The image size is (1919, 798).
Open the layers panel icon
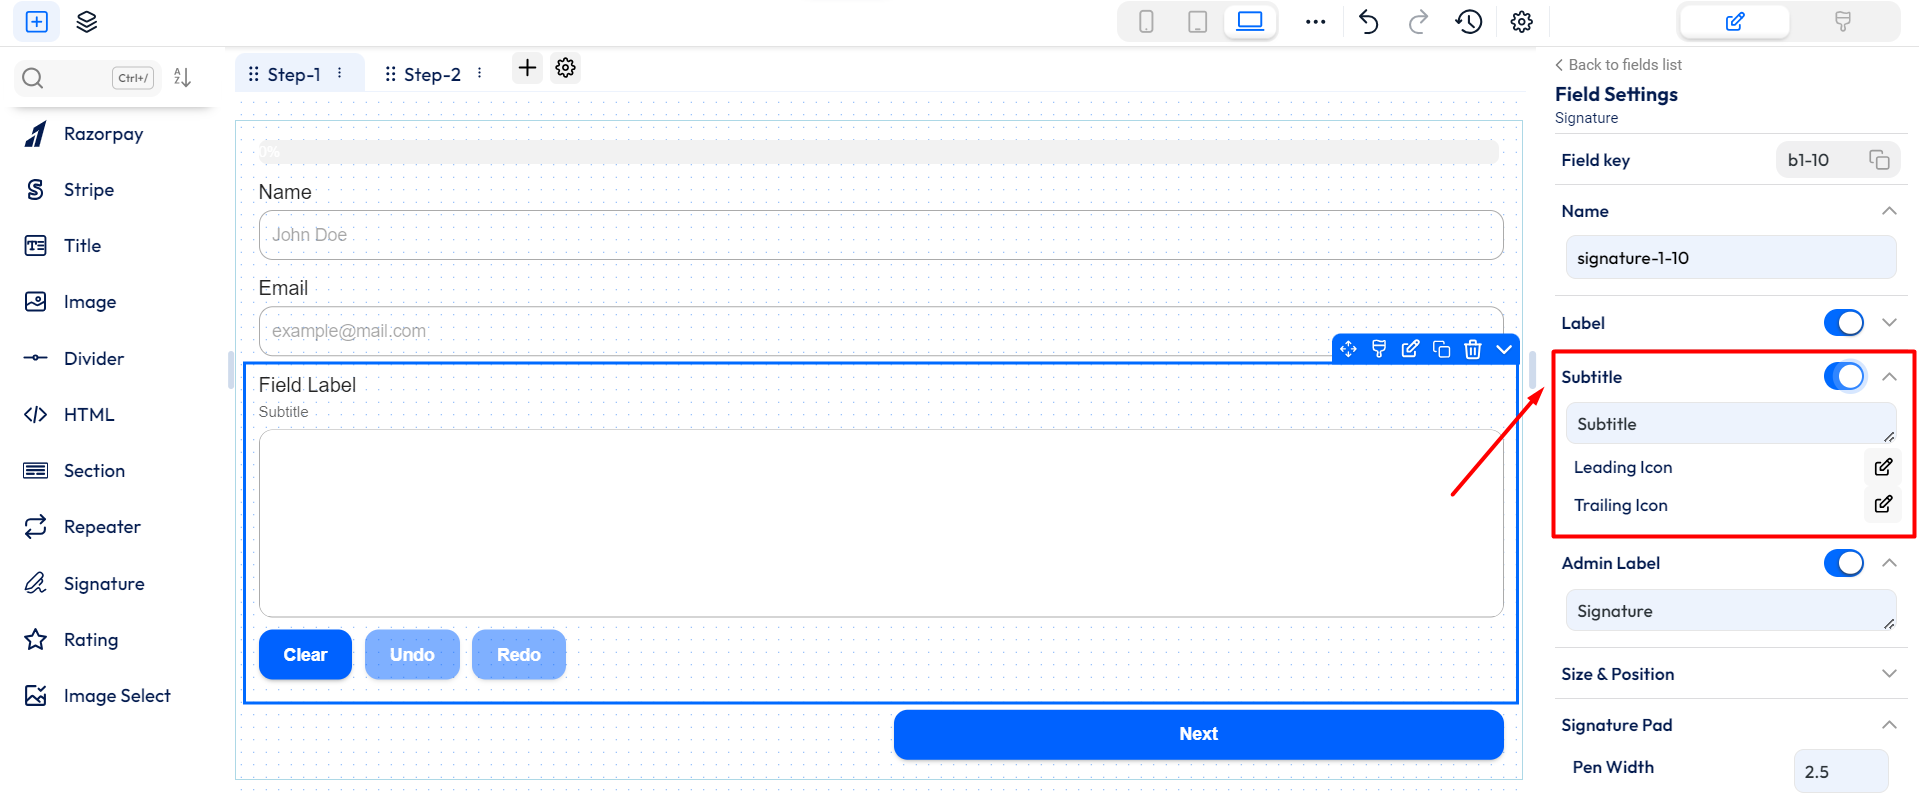click(x=87, y=22)
